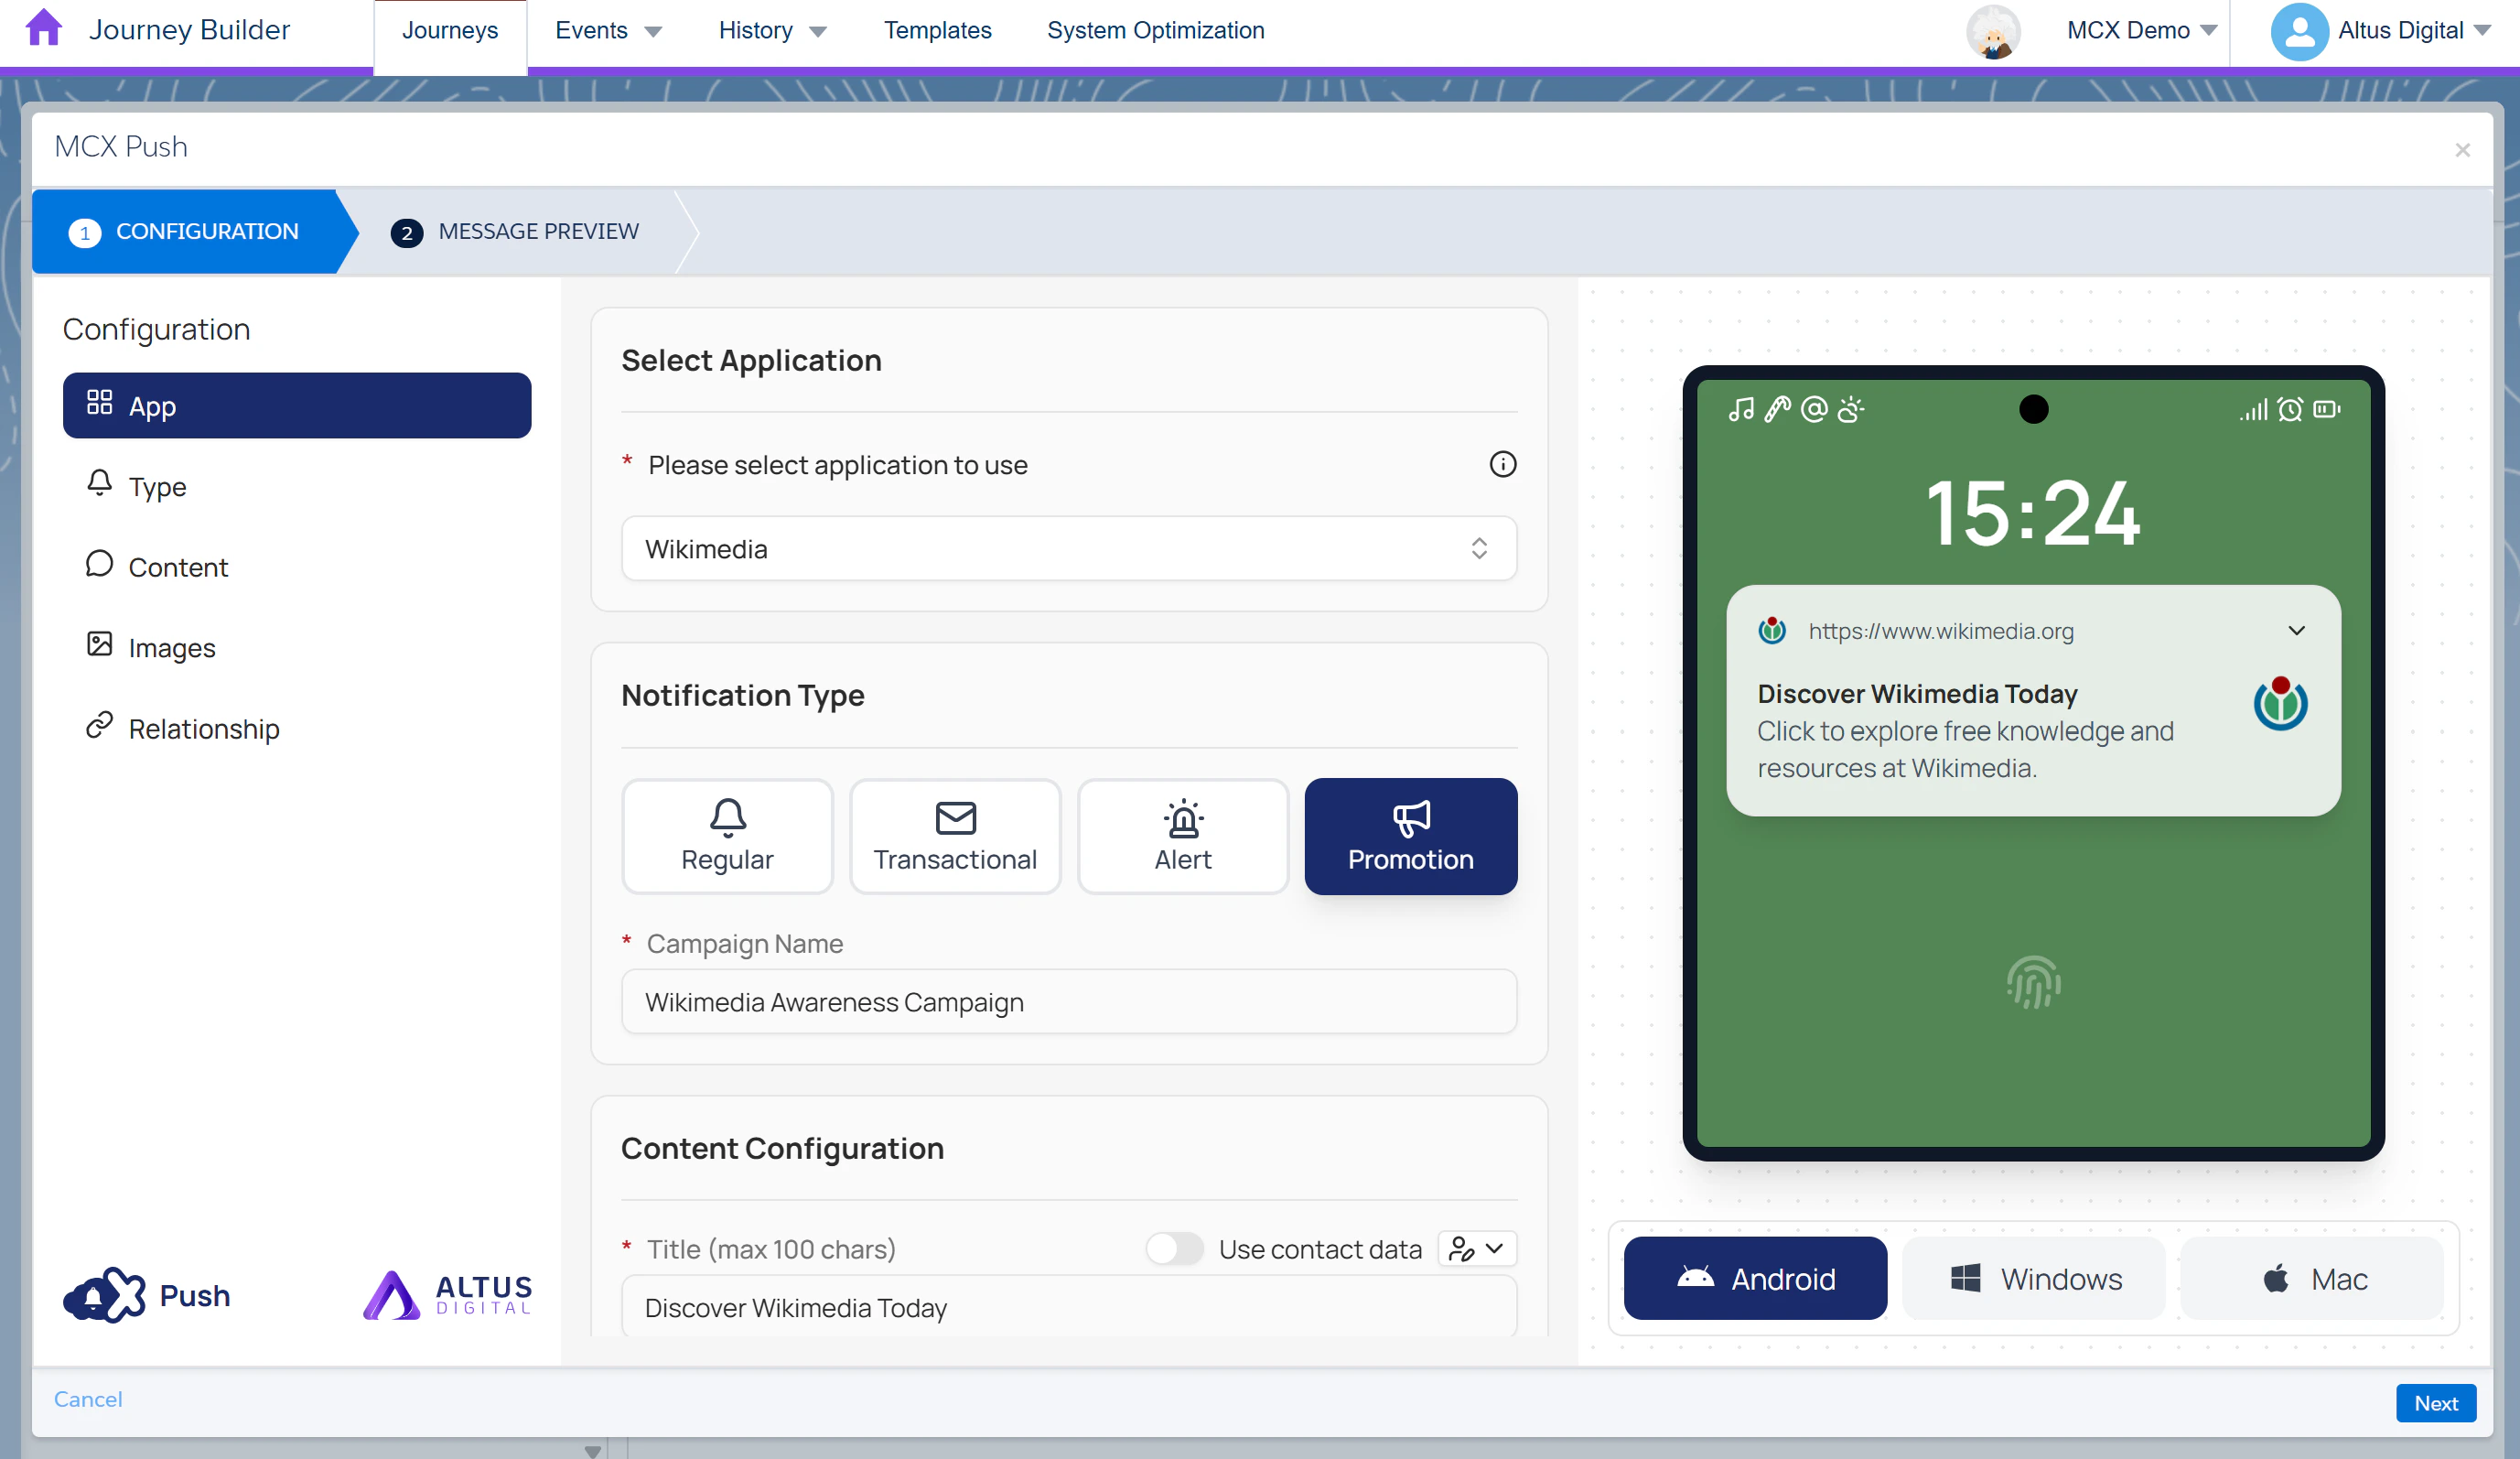Click the bell icon next to Type

[x=99, y=483]
